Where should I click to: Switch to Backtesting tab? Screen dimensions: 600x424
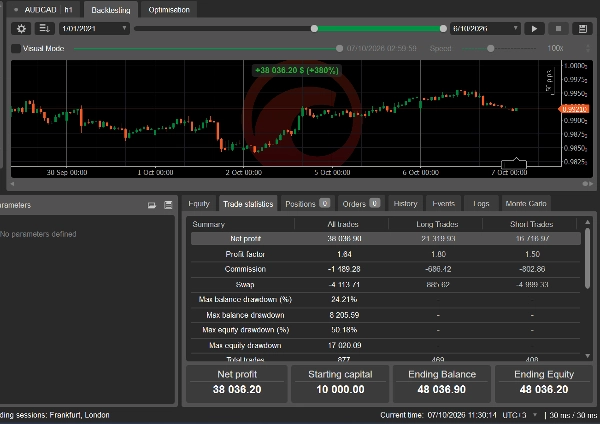[x=111, y=10]
